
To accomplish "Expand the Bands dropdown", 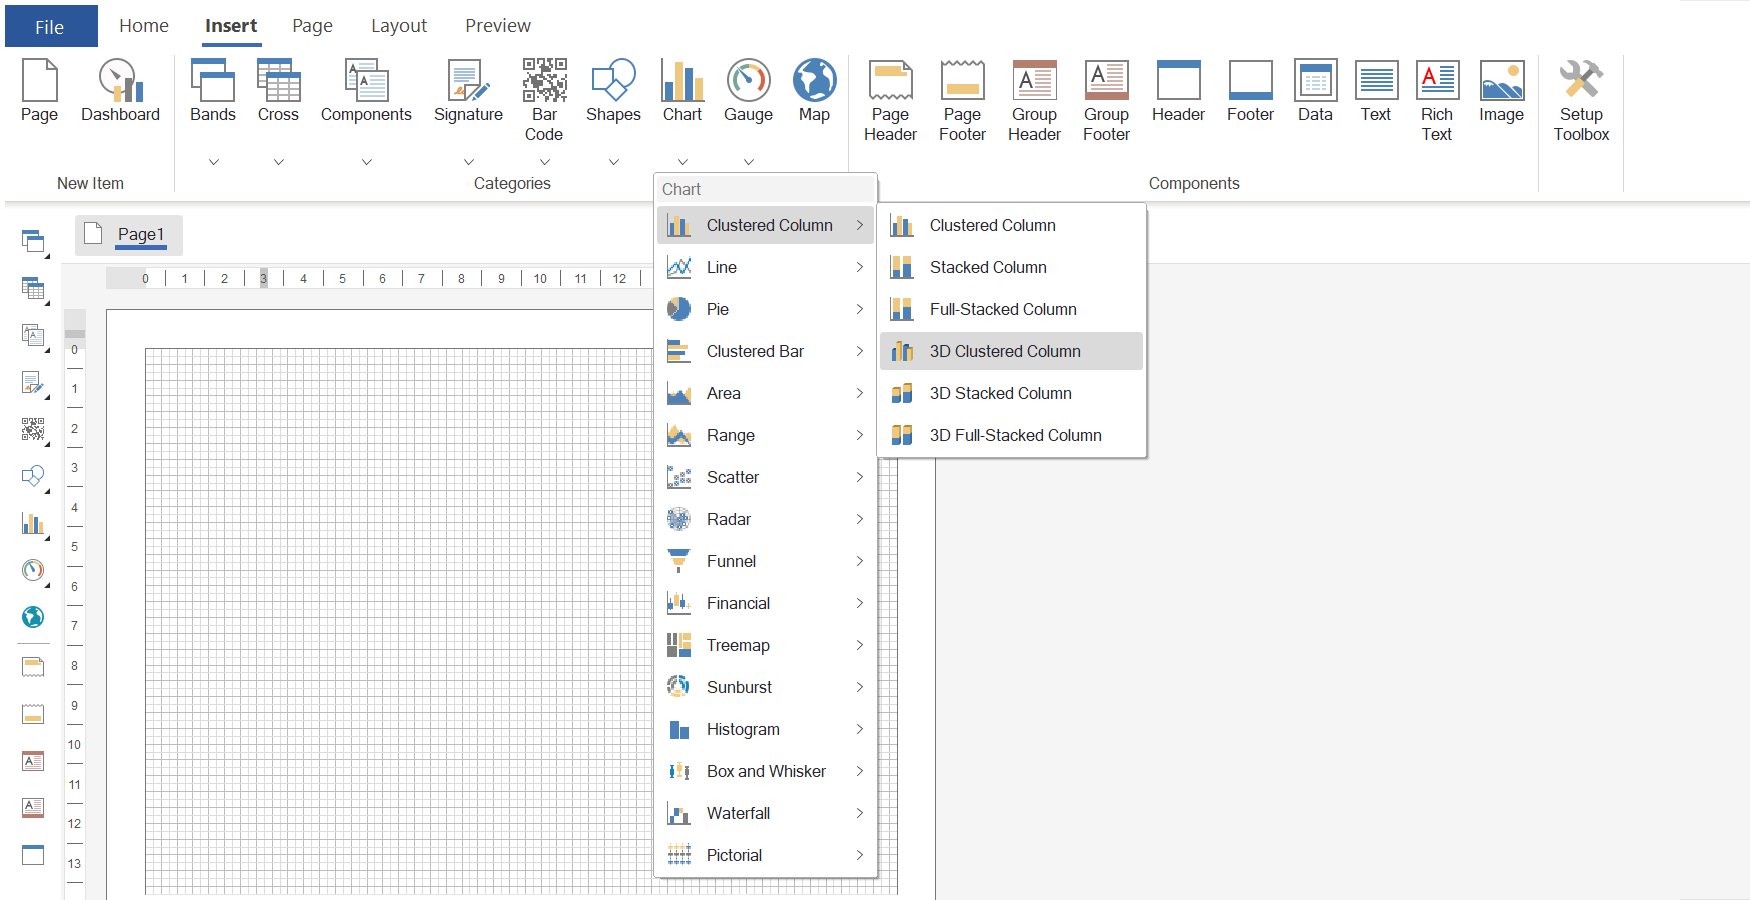I will click(x=212, y=161).
